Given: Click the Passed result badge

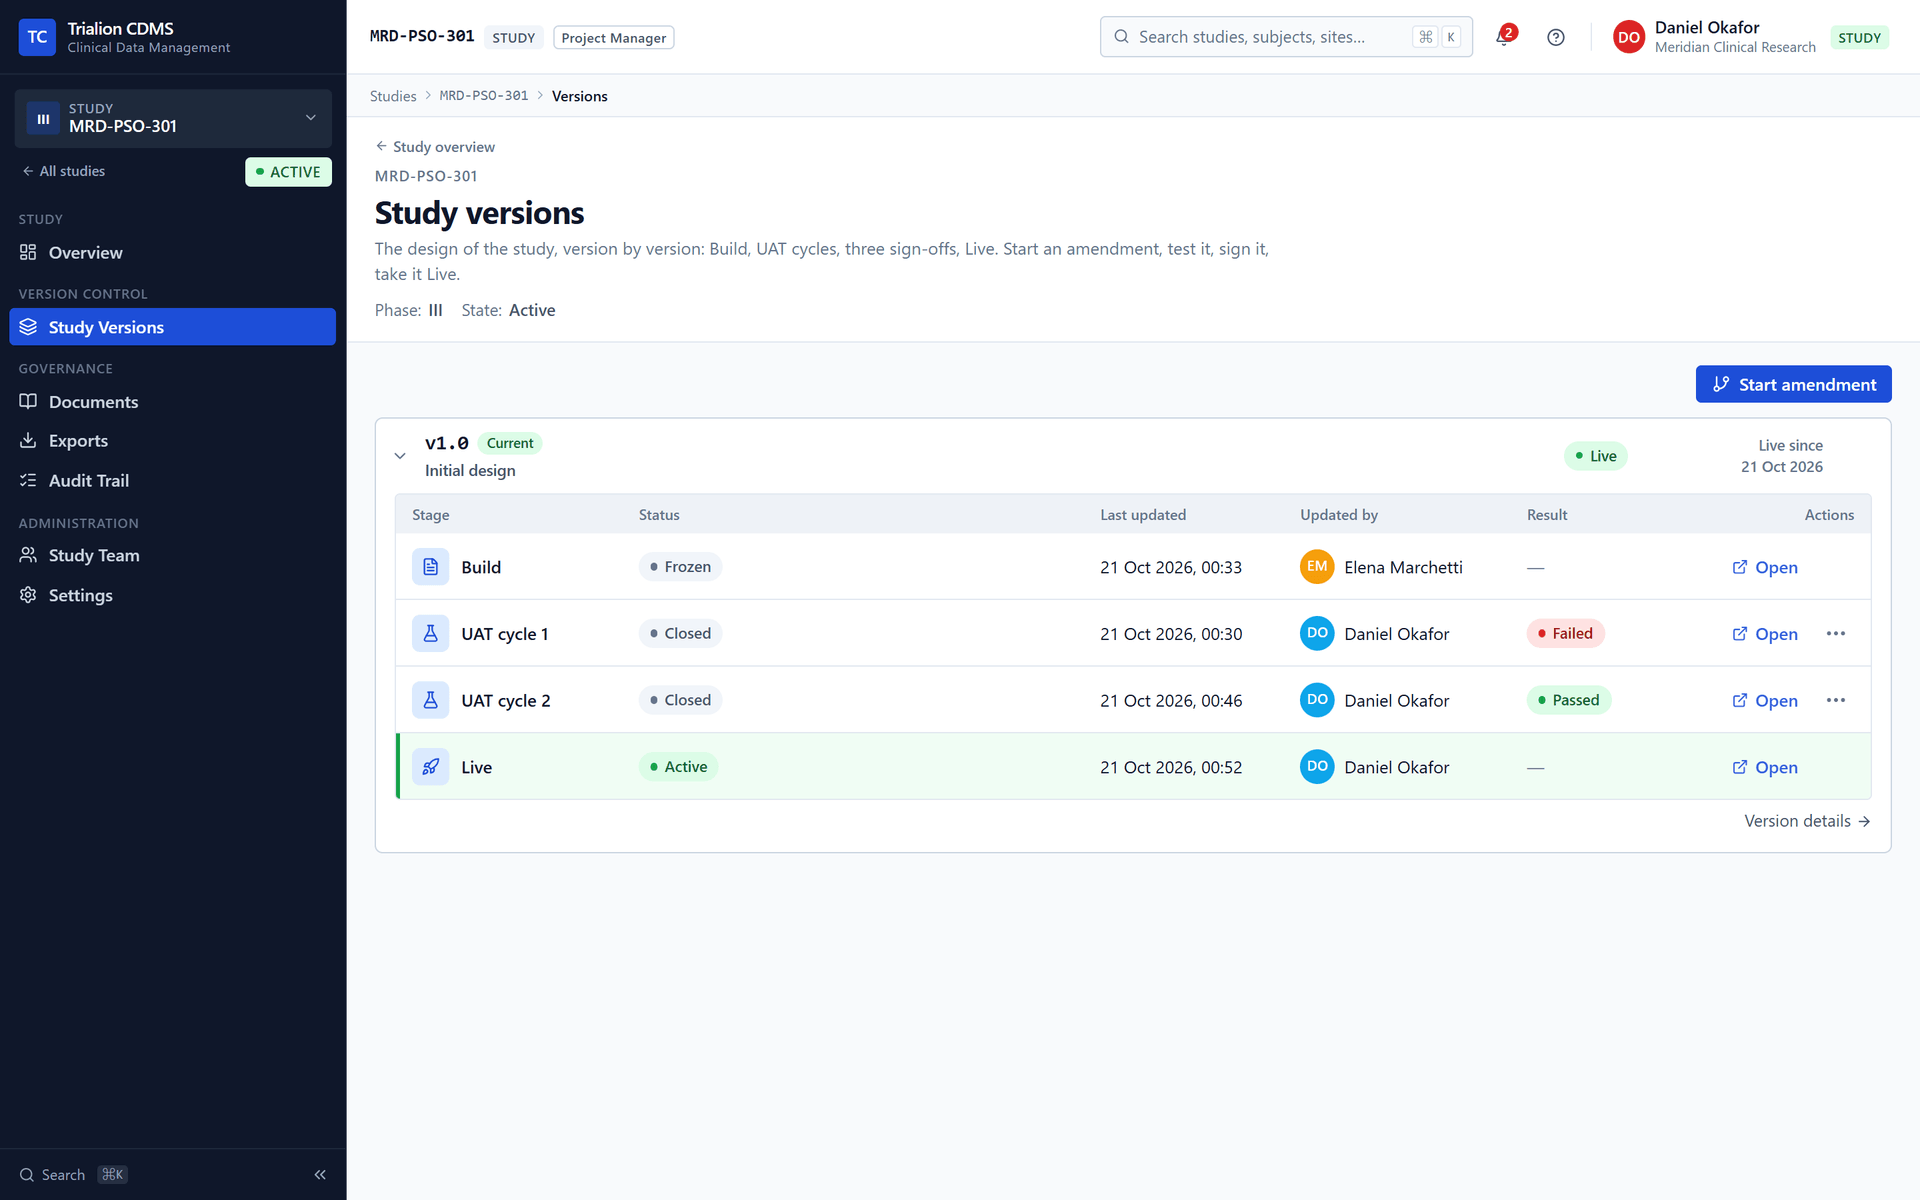Looking at the screenshot, I should (x=1569, y=701).
